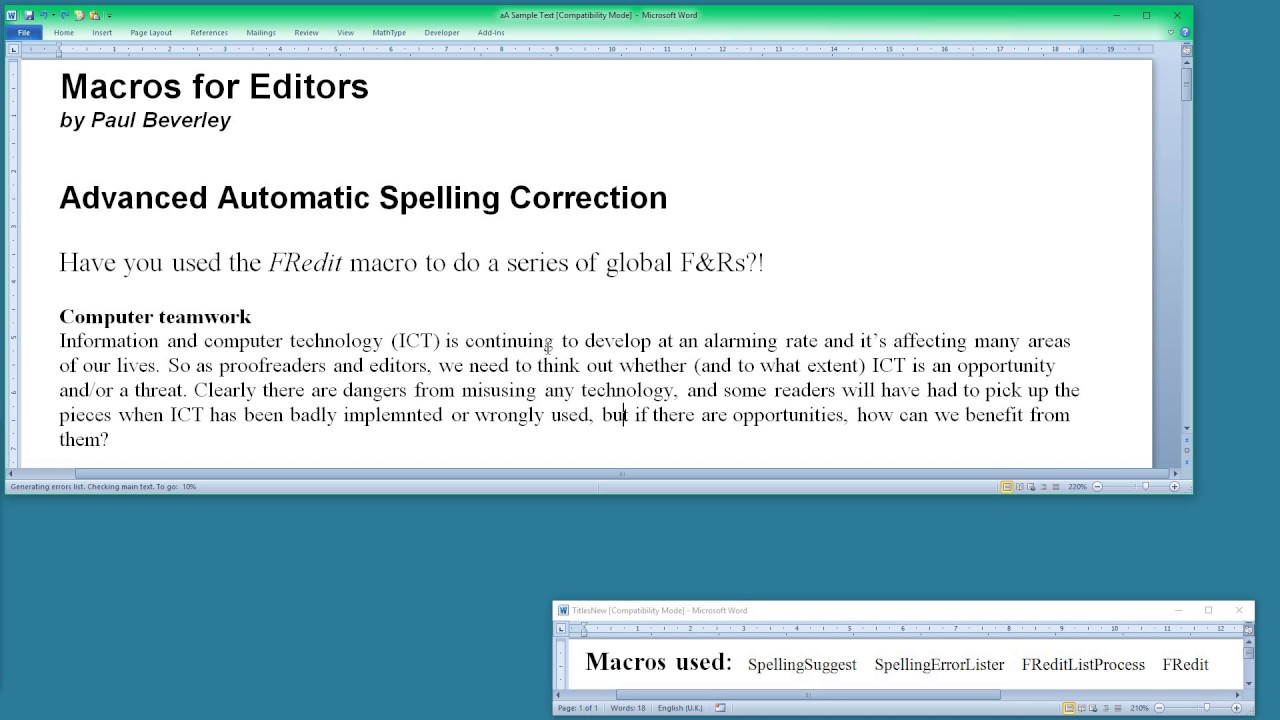
Task: Select Draft view in main window
Action: click(1056, 487)
